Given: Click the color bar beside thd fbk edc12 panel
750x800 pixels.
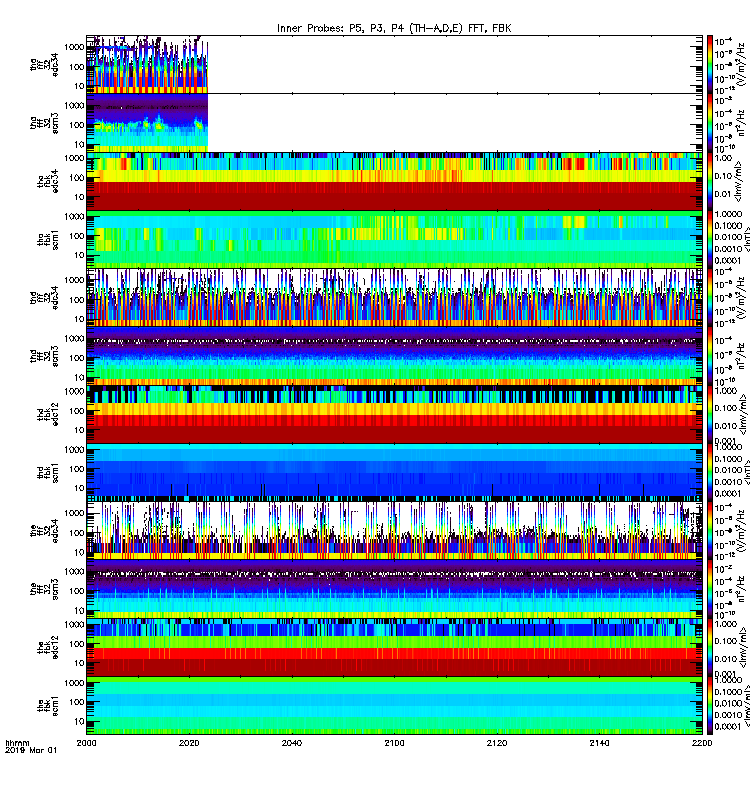Looking at the screenshot, I should pos(710,414).
